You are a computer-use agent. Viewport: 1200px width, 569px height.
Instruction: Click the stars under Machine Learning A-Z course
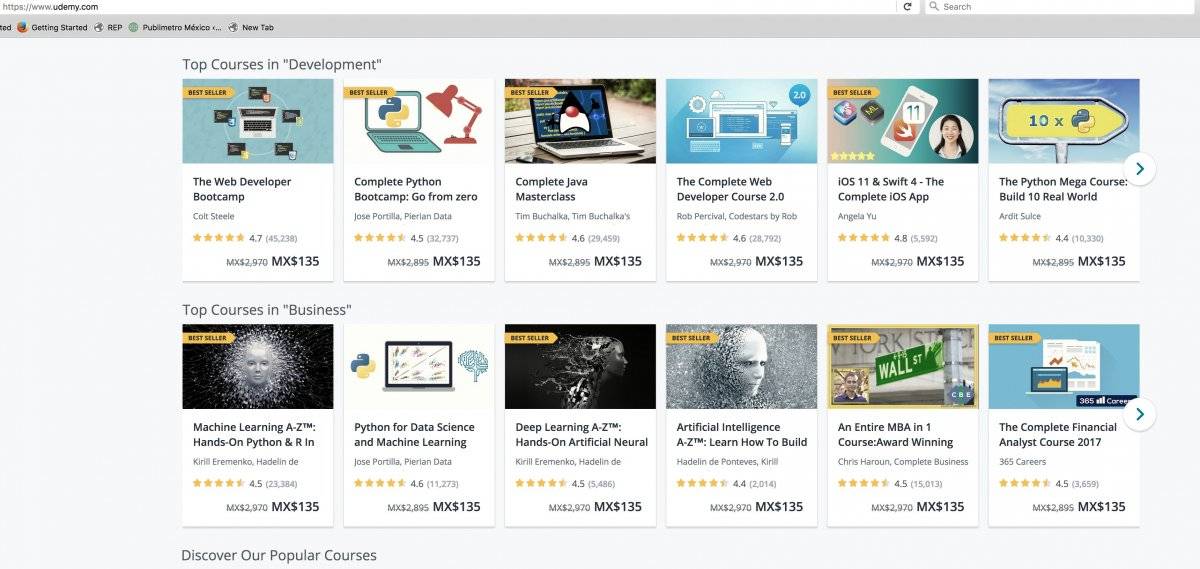(x=218, y=483)
